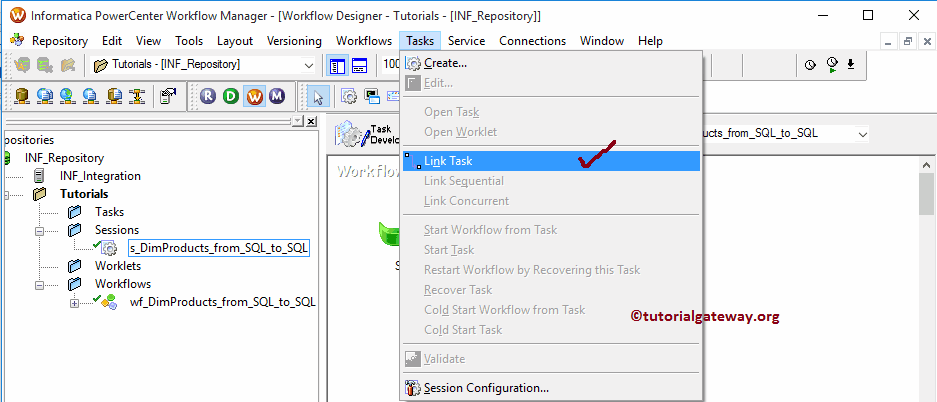Click the greyed folder toolbar icon
This screenshot has height=402, width=937.
[68, 65]
